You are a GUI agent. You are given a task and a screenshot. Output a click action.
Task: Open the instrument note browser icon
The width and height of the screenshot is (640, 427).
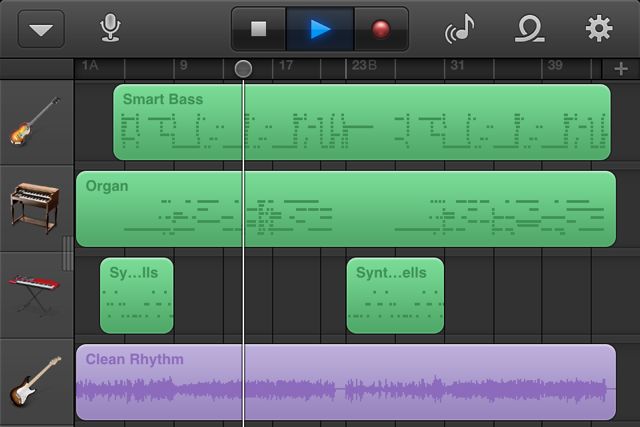[x=460, y=29]
